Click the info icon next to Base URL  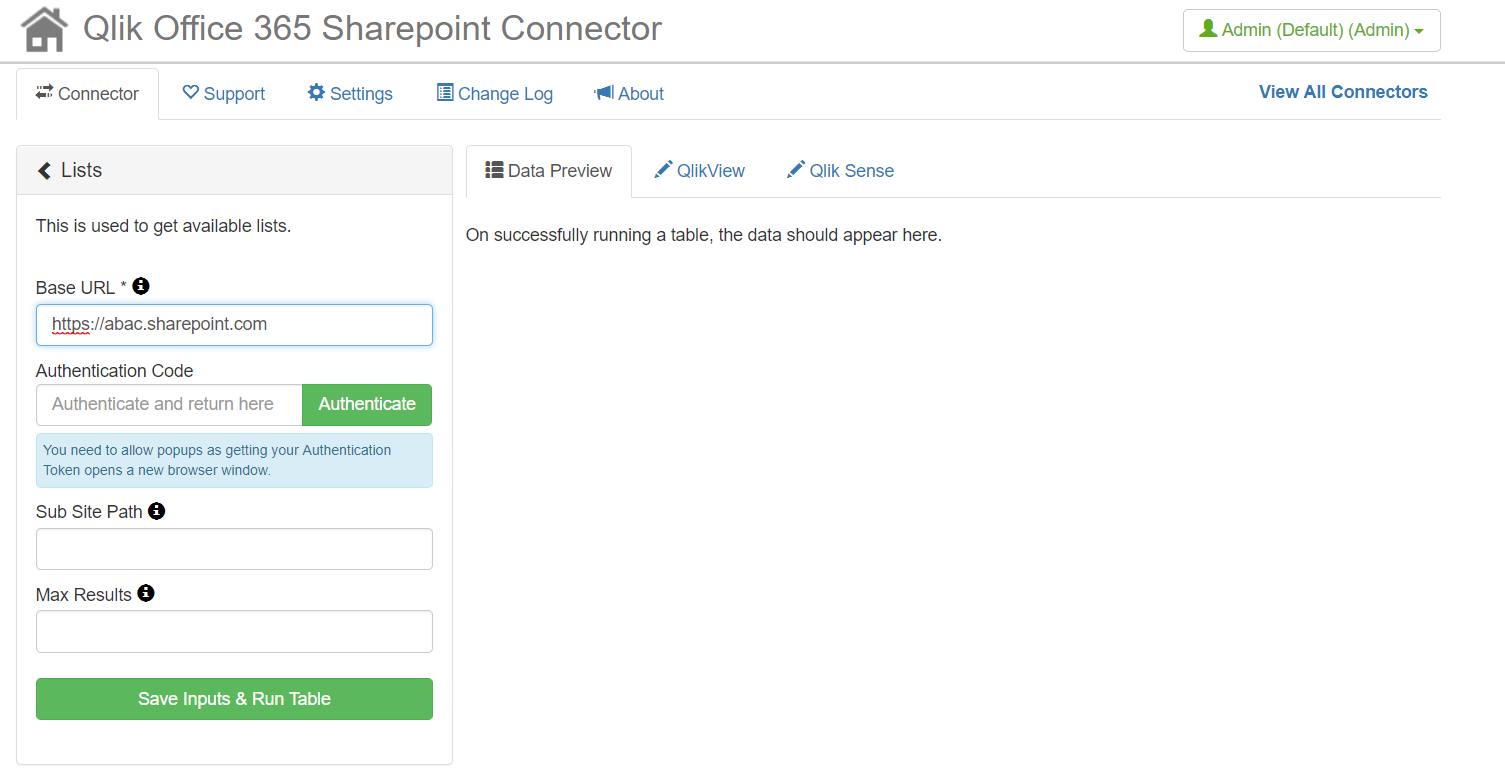coord(141,286)
